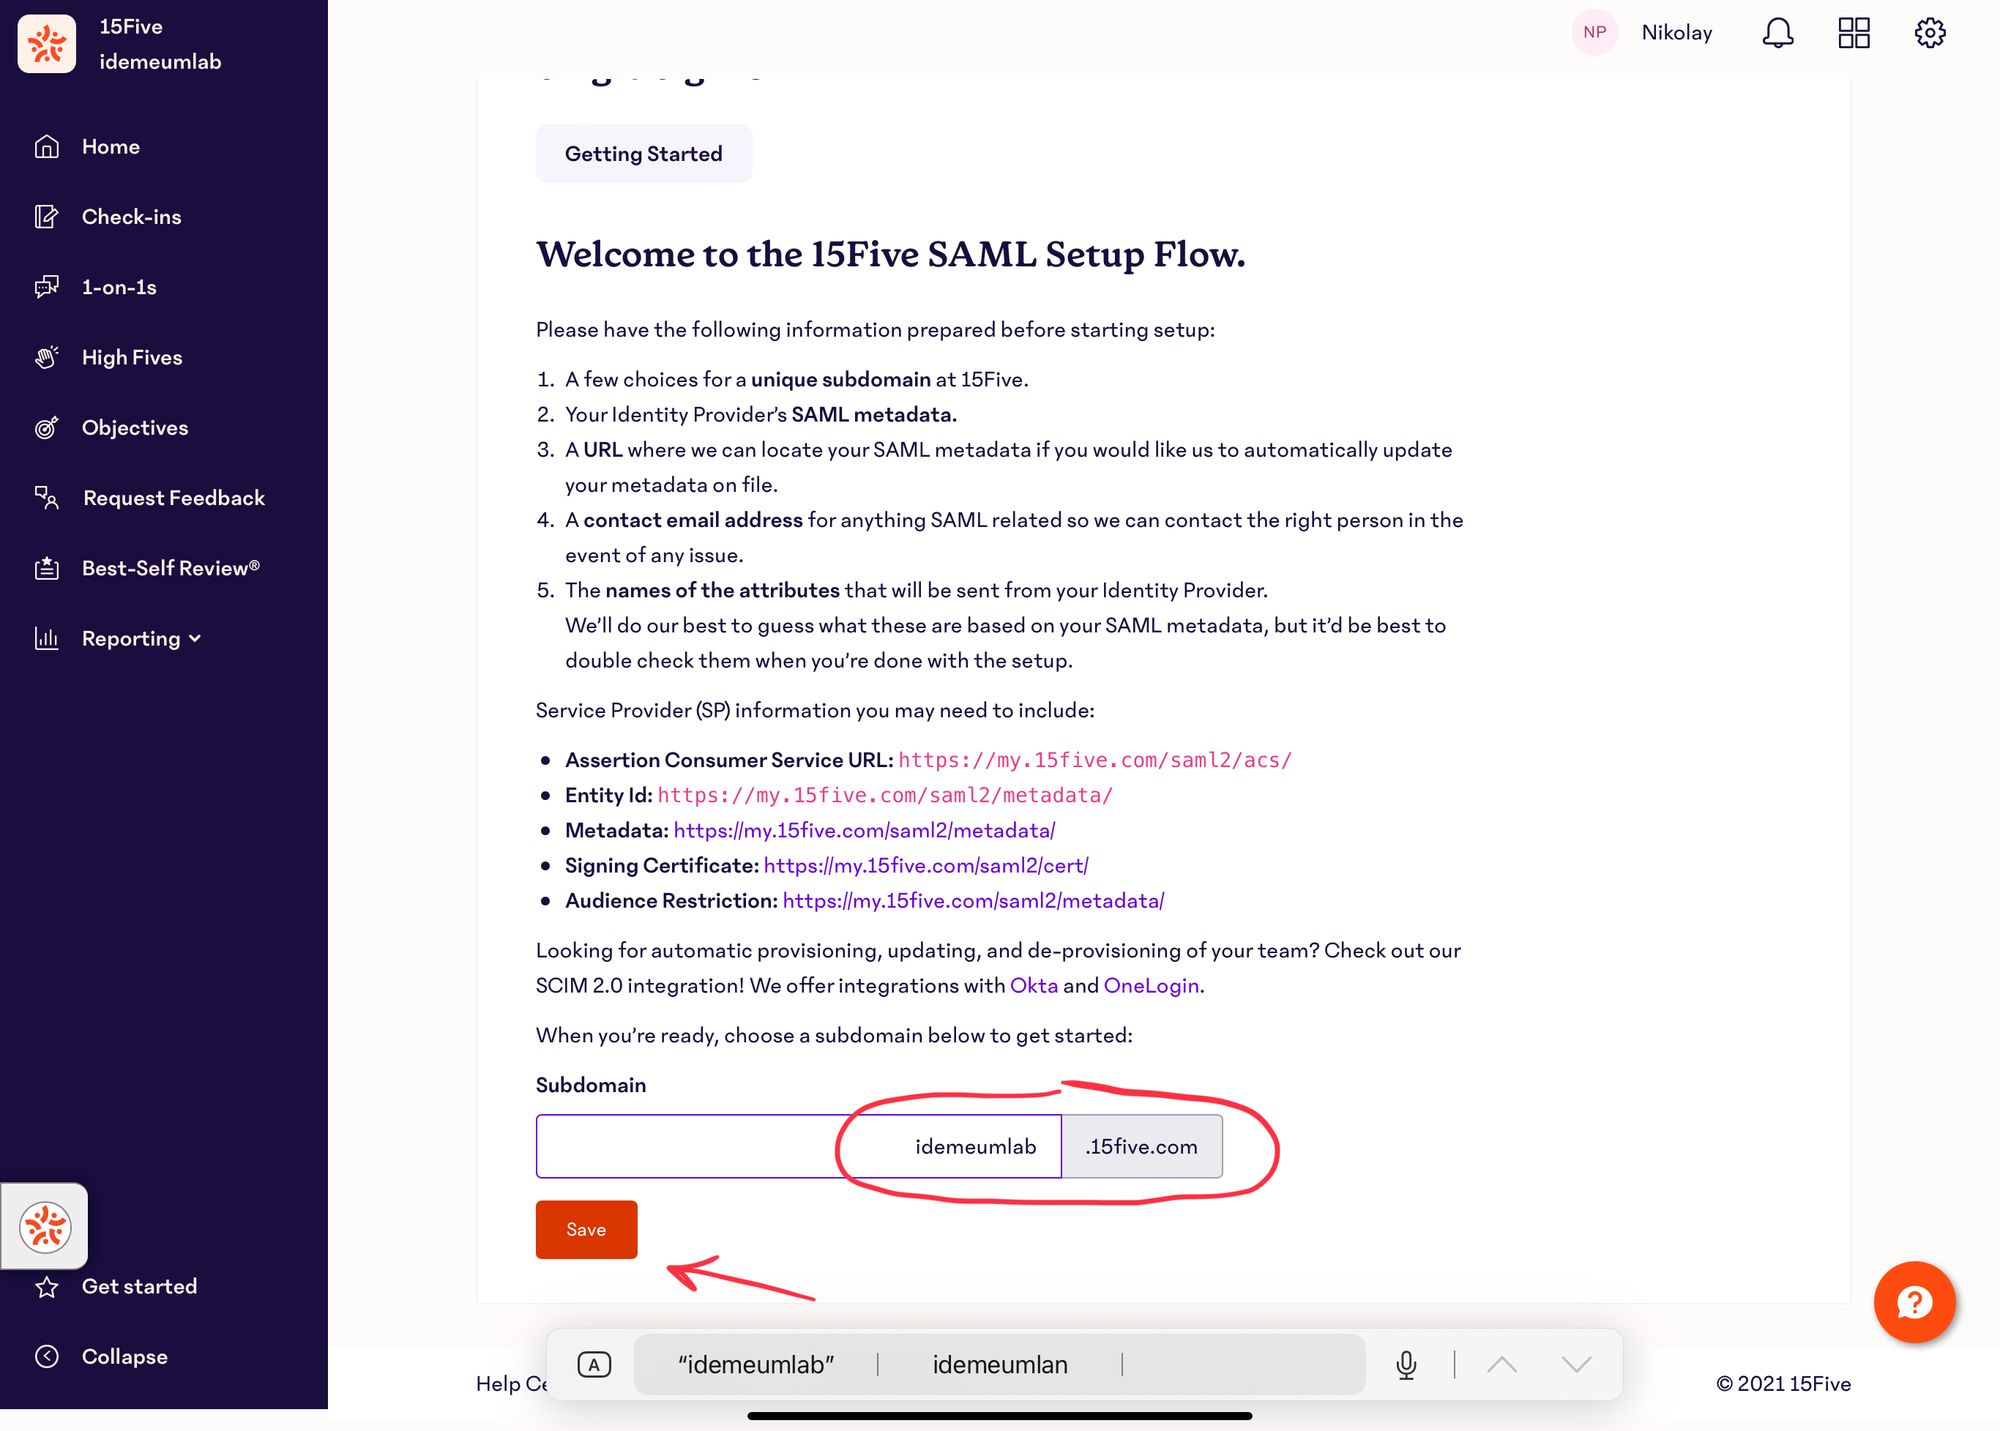Click the Entity Id URL text
The width and height of the screenshot is (2000, 1431).
[885, 796]
